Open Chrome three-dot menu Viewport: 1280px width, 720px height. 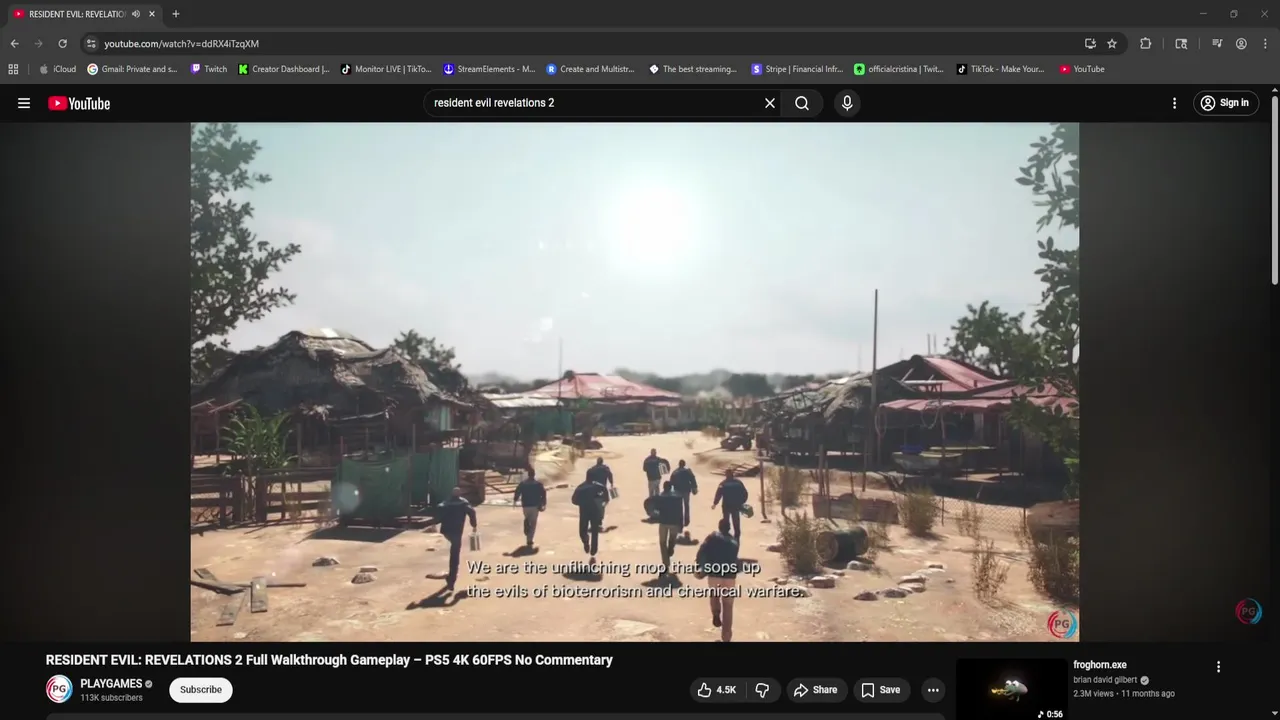(1265, 44)
